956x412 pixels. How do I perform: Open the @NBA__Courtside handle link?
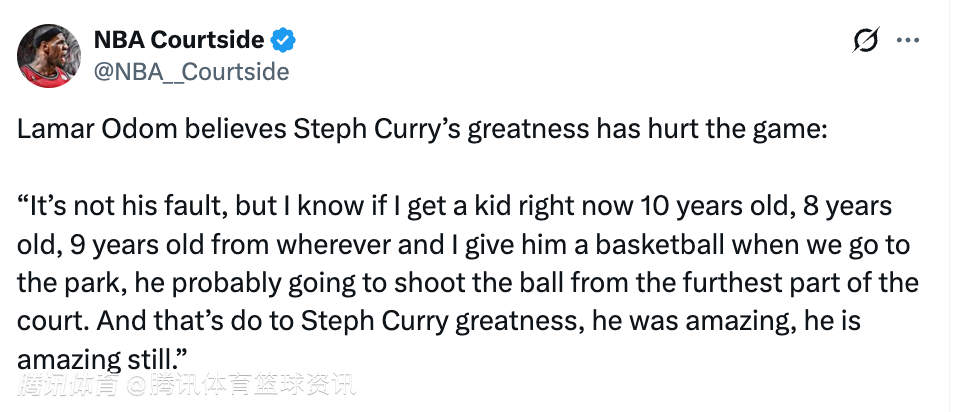pos(191,71)
